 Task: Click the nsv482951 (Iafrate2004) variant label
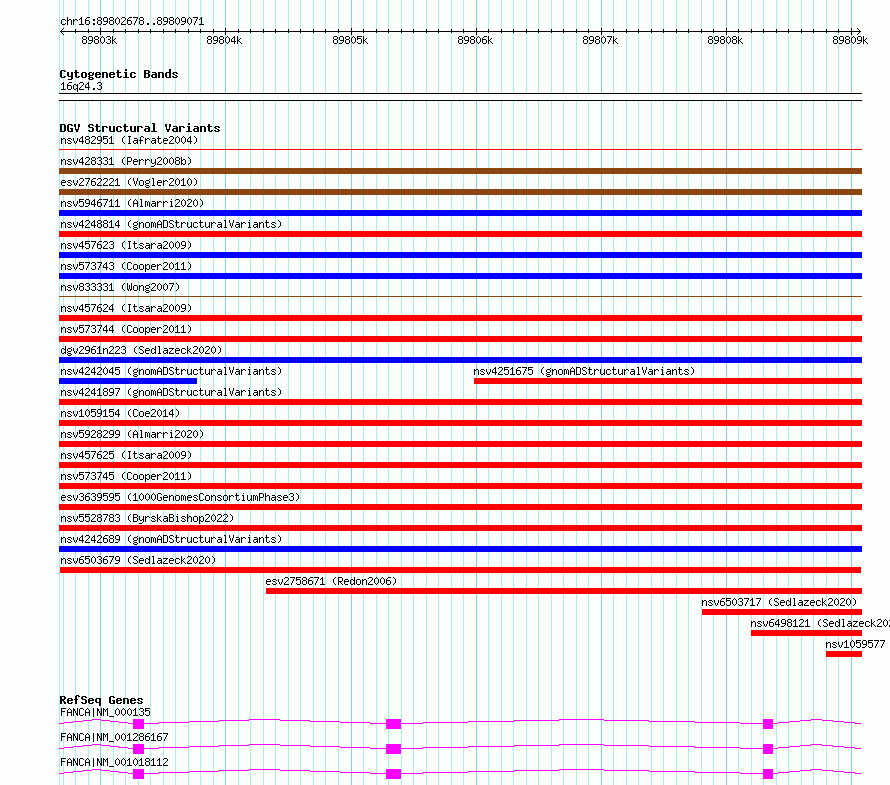pyautogui.click(x=129, y=140)
